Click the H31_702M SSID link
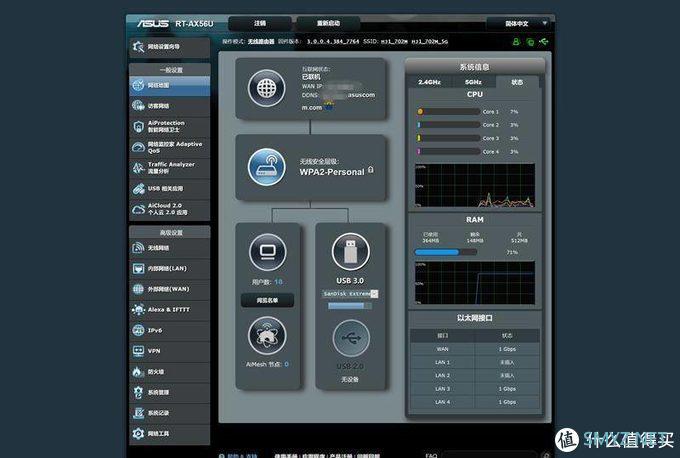 (394, 42)
